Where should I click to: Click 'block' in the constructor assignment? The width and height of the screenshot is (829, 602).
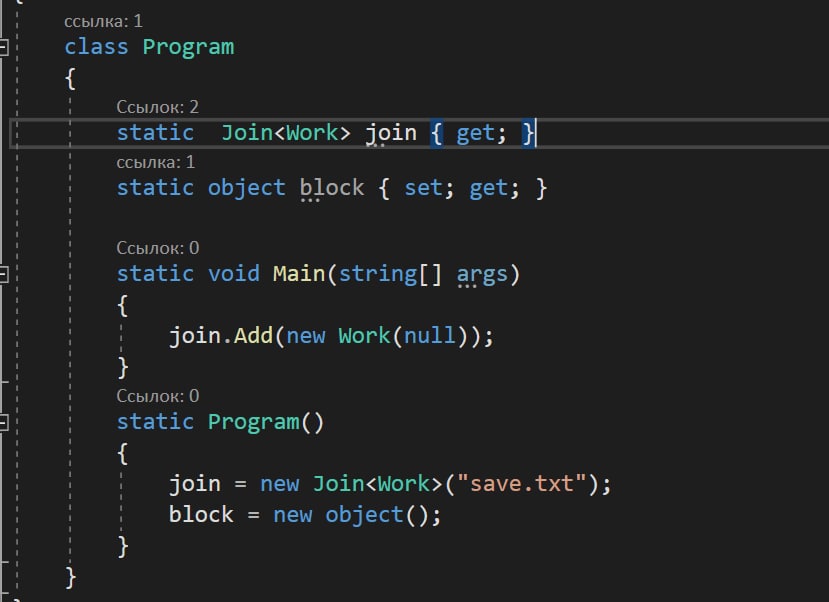(x=201, y=514)
